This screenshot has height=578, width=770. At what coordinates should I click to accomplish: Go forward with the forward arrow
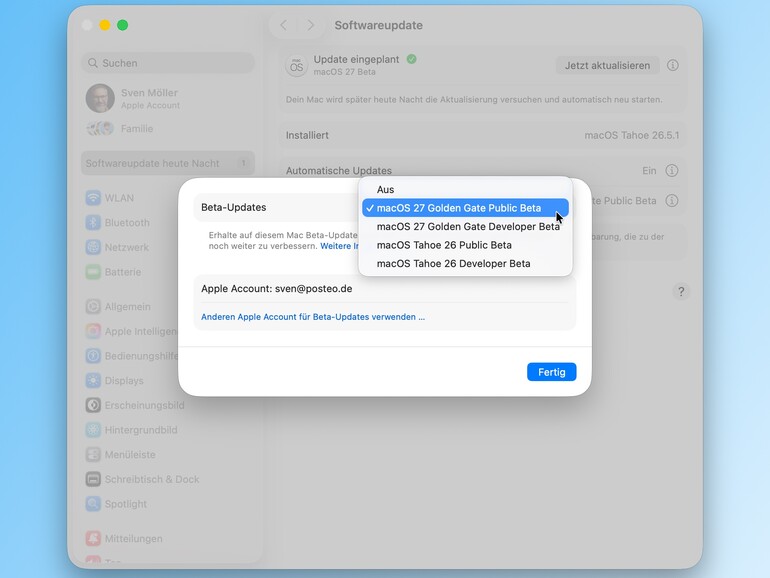click(x=310, y=25)
